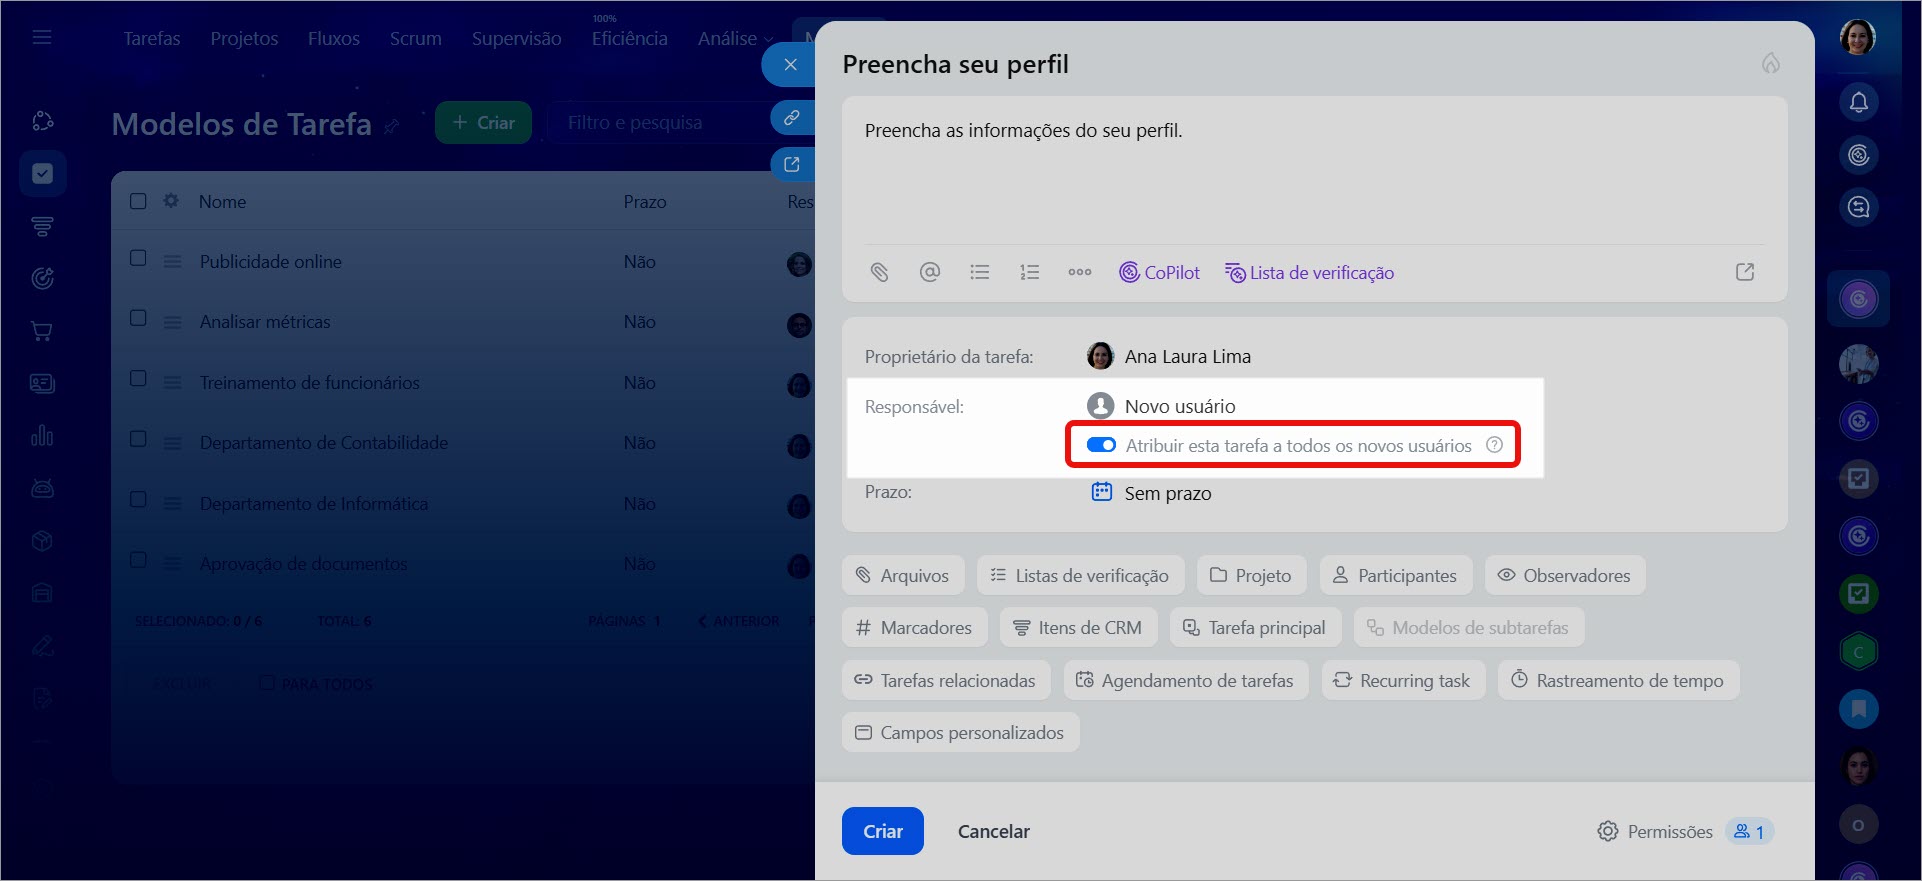Viewport: 1922px width, 881px height.
Task: Disable assigning this task to all new users
Action: [x=1101, y=445]
